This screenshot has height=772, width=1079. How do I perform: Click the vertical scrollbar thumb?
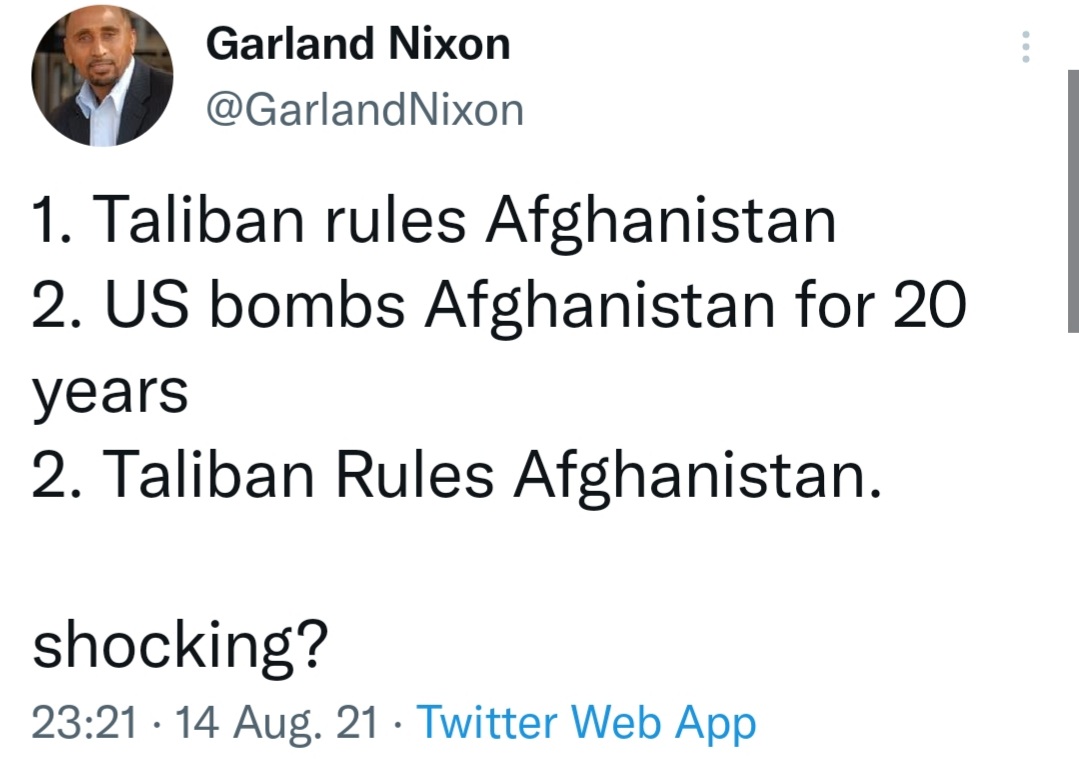[1073, 201]
